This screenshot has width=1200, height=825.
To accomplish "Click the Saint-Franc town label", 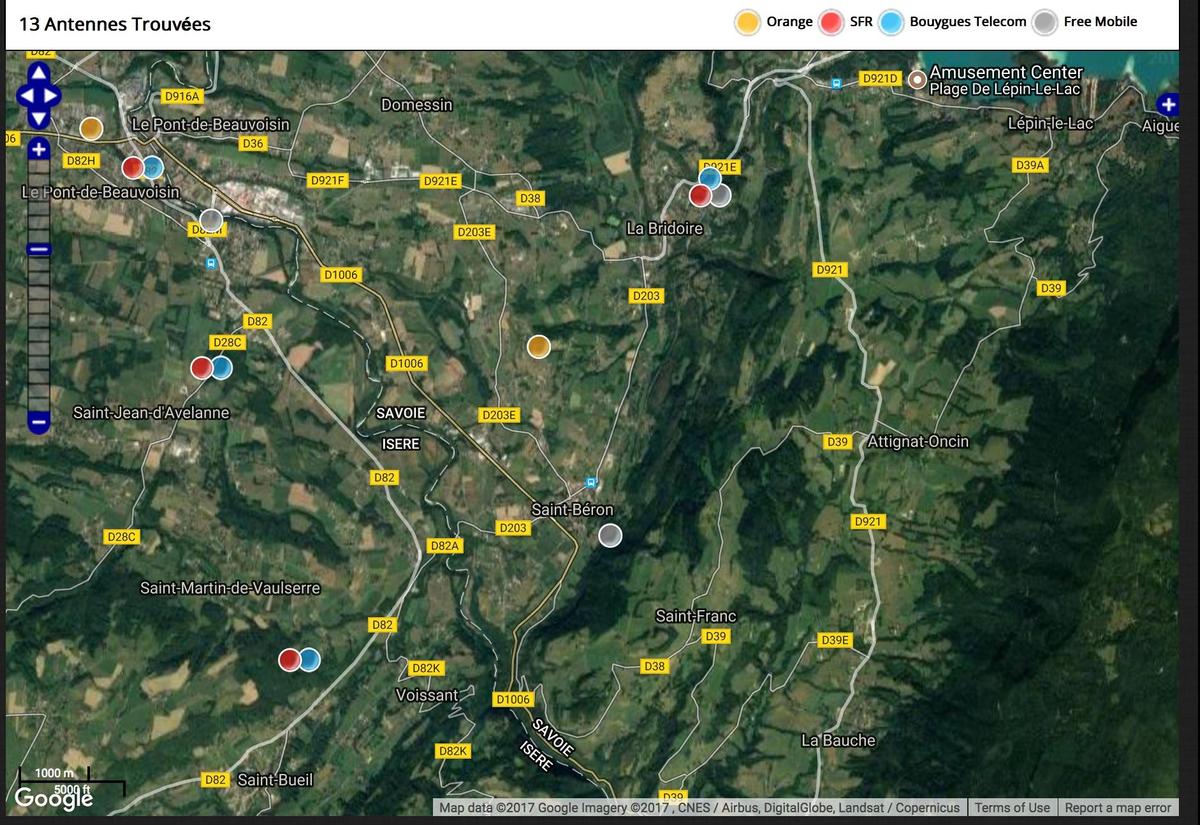I will click(696, 615).
